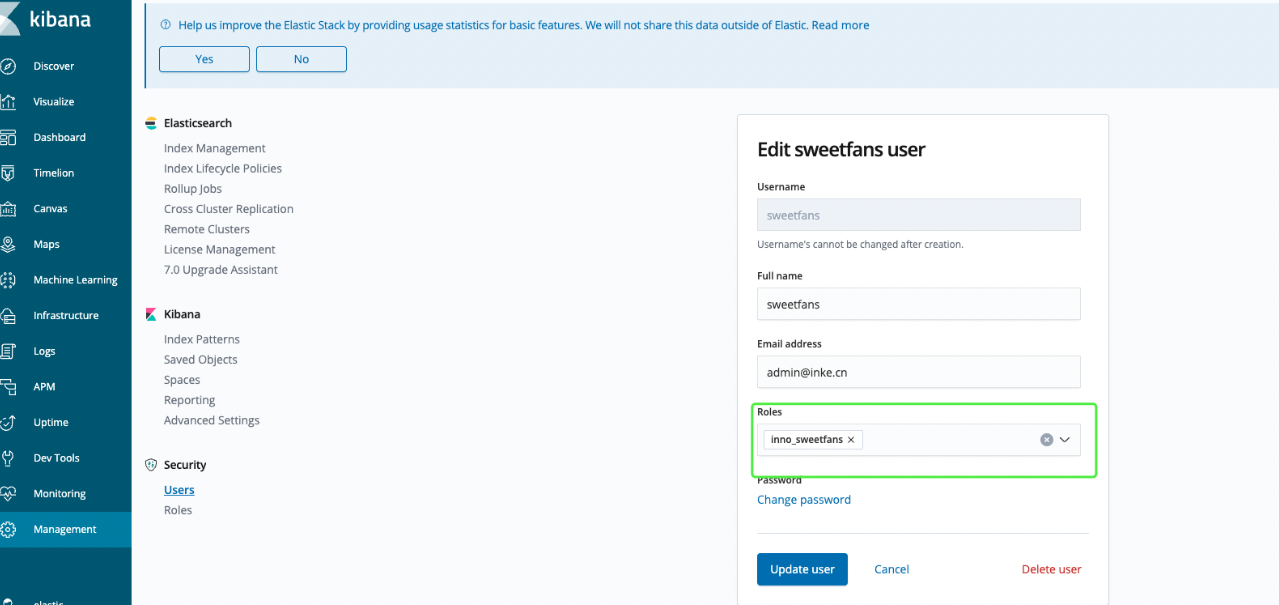1279x605 pixels.
Task: Clear all selected roles
Action: pyautogui.click(x=1046, y=440)
